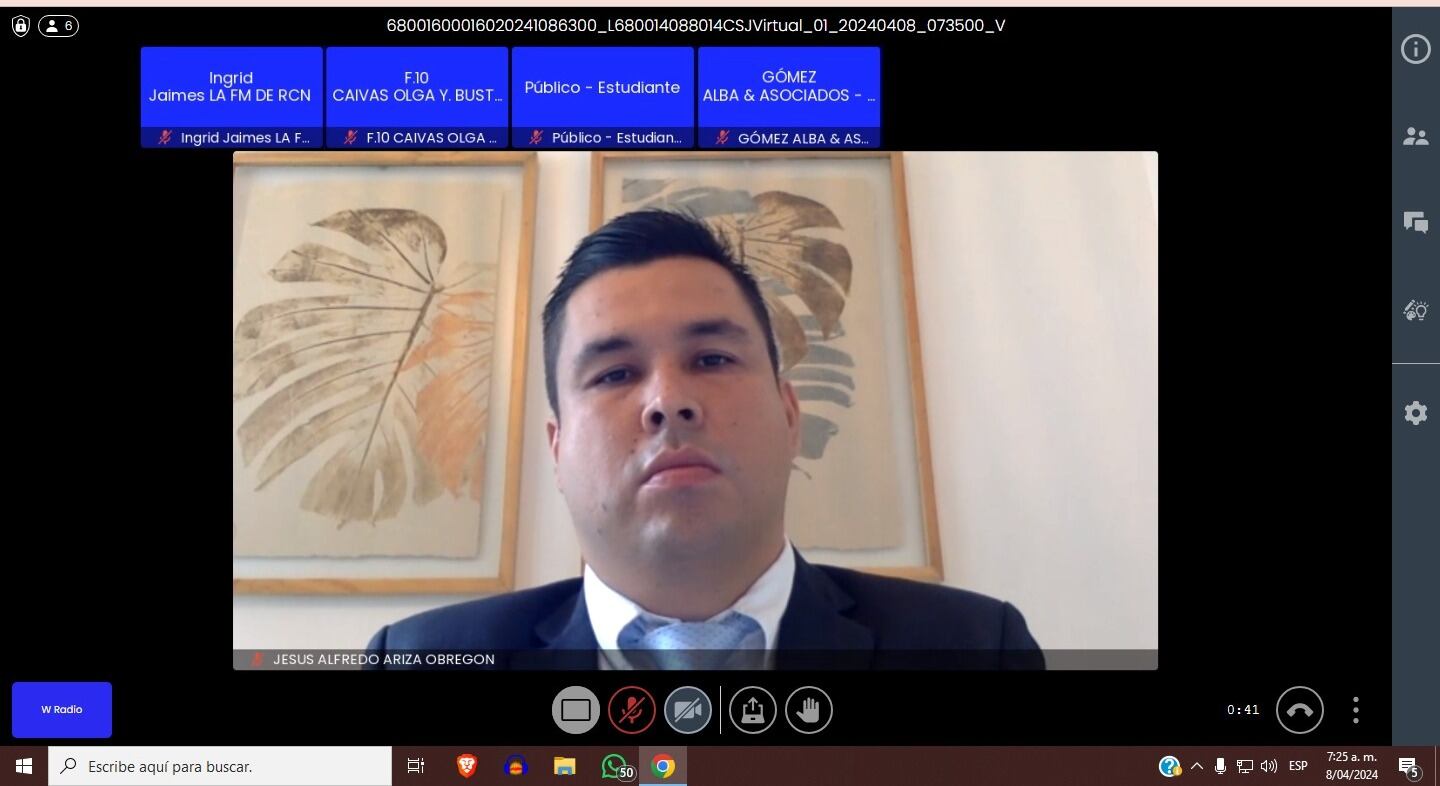Open the meeting information icon
The image size is (1440, 786).
(x=1415, y=49)
